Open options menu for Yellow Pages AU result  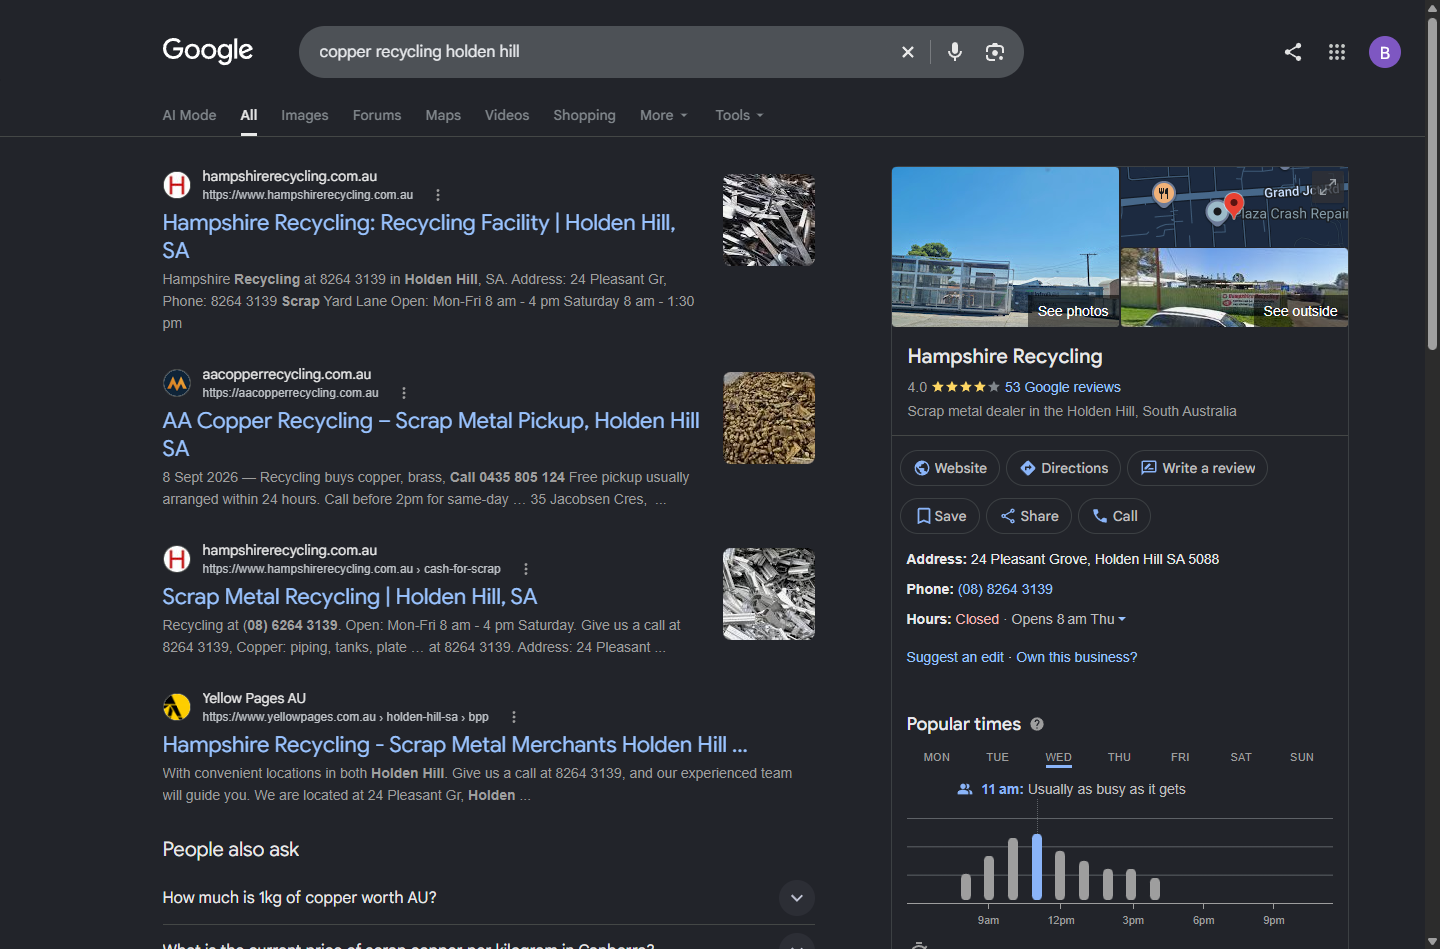(514, 717)
